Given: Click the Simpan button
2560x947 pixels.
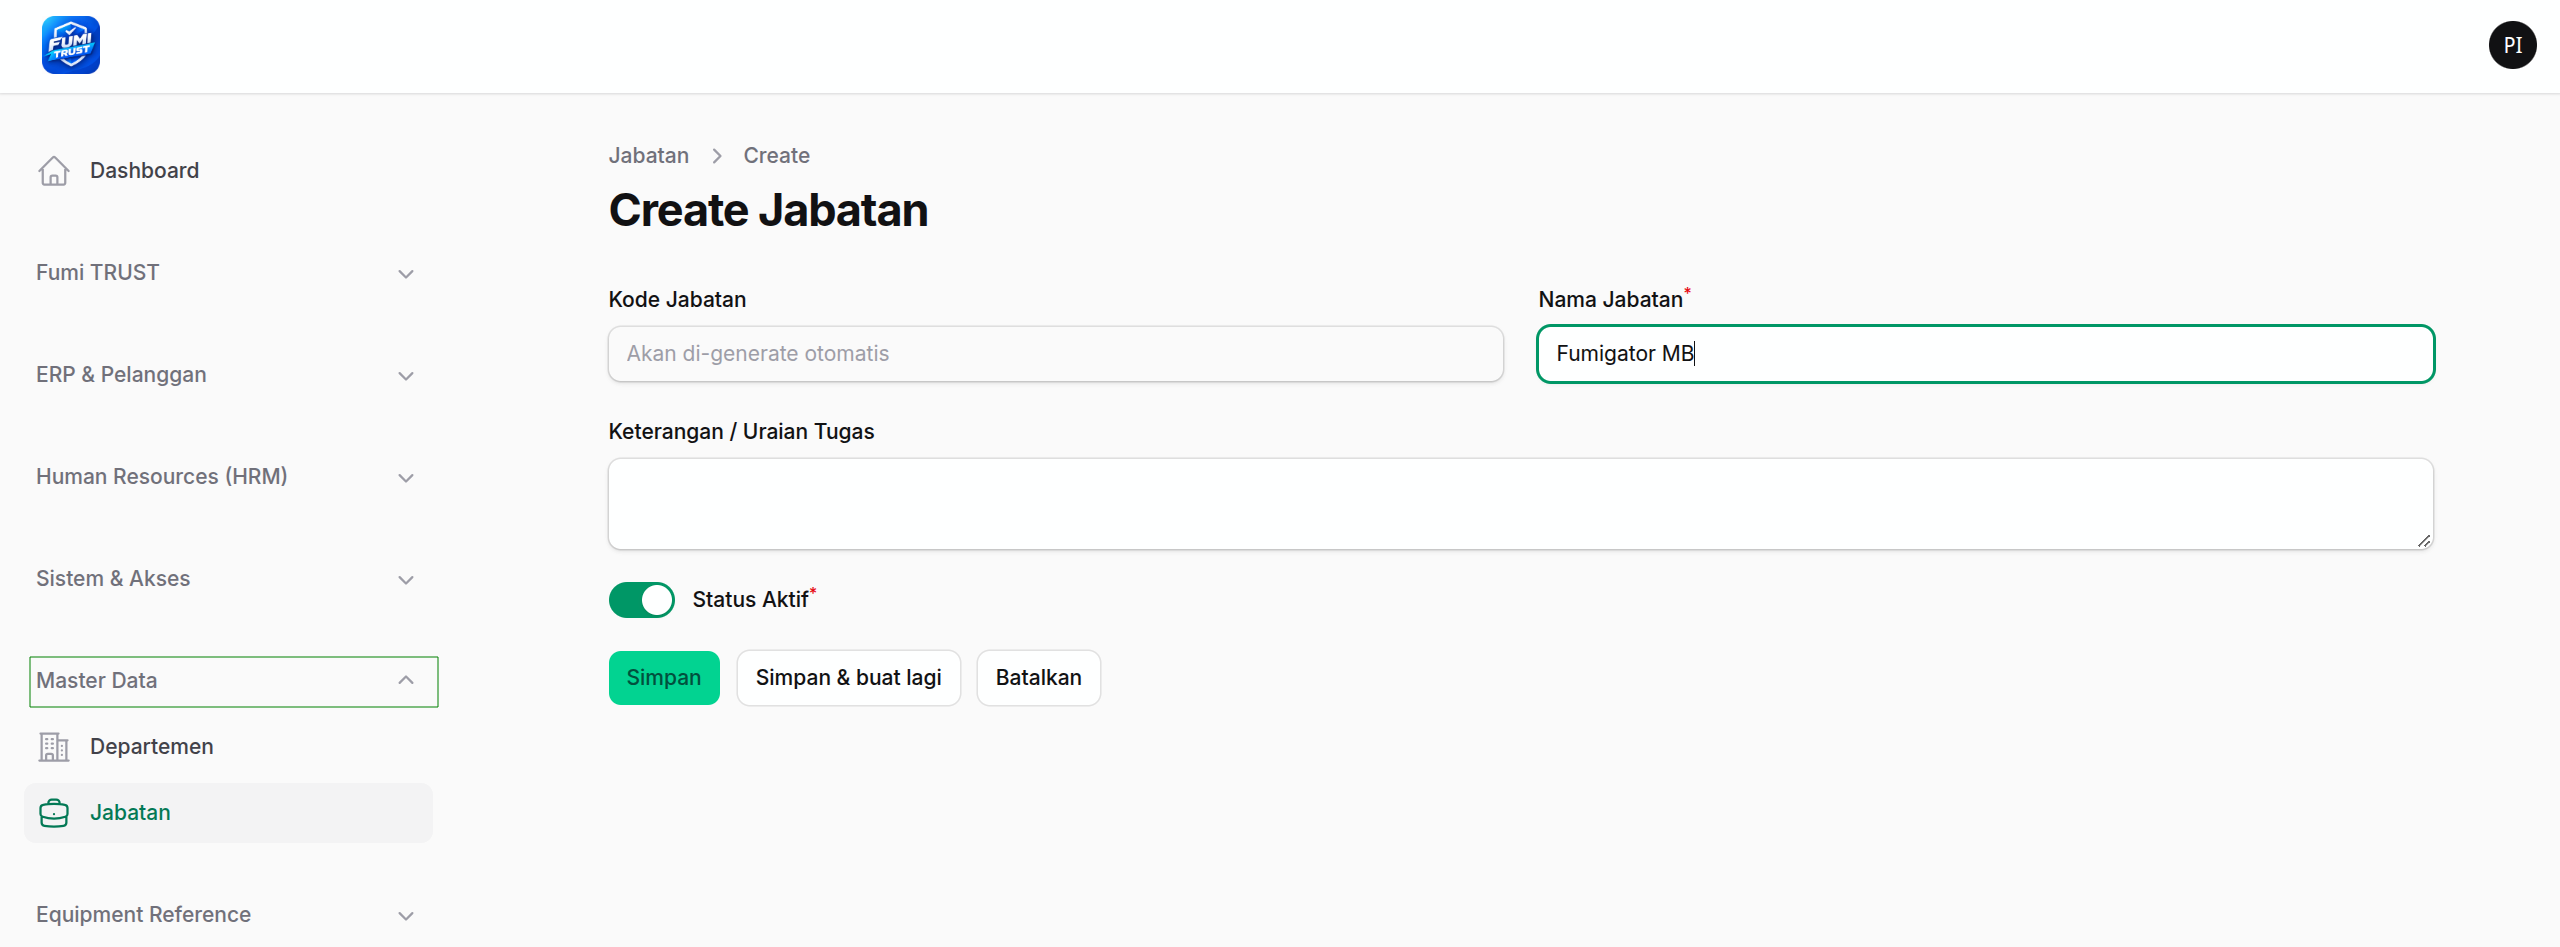Looking at the screenshot, I should pyautogui.click(x=664, y=678).
